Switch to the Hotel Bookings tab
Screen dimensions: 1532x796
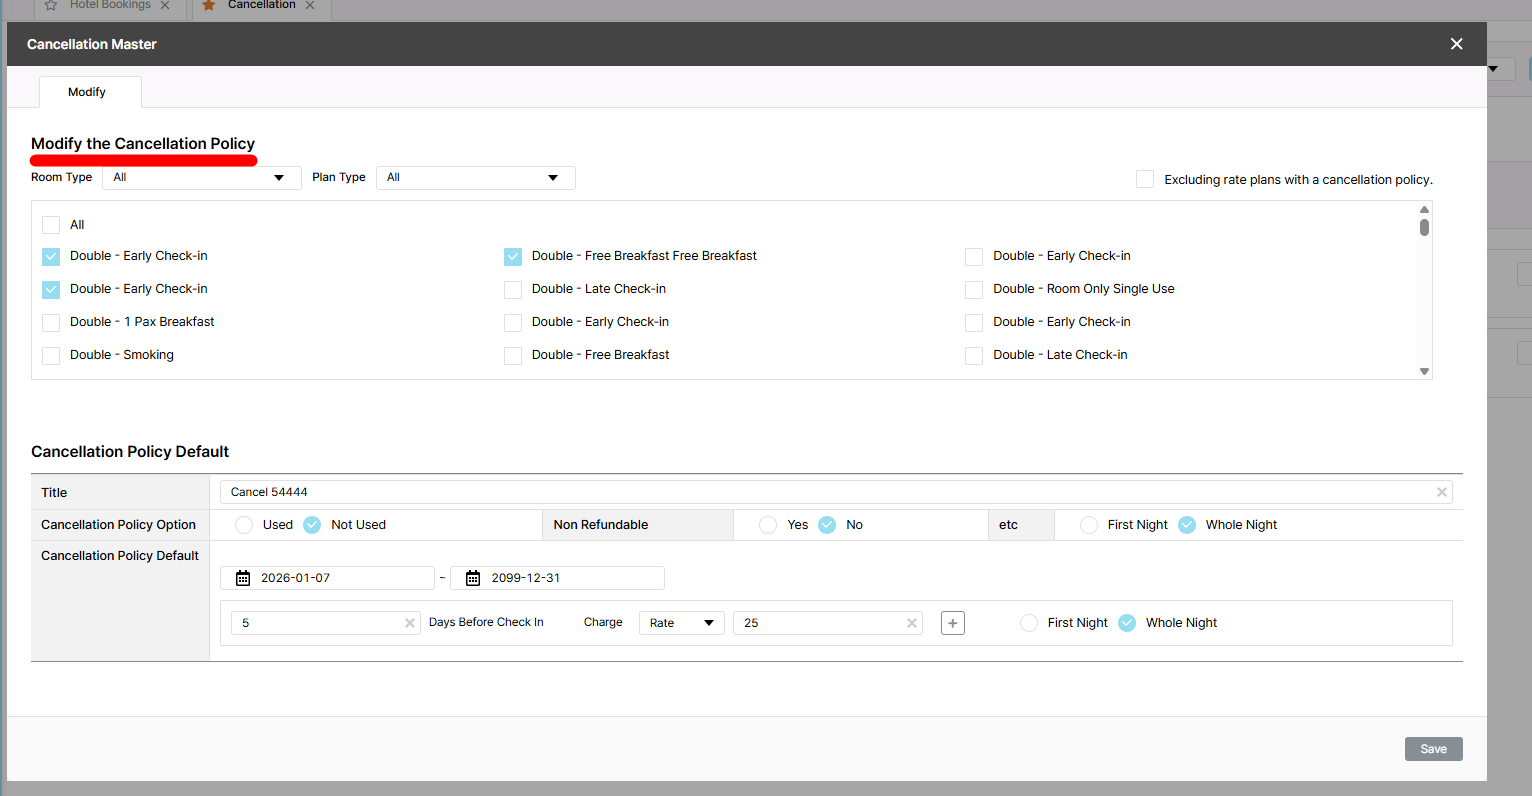(x=110, y=5)
